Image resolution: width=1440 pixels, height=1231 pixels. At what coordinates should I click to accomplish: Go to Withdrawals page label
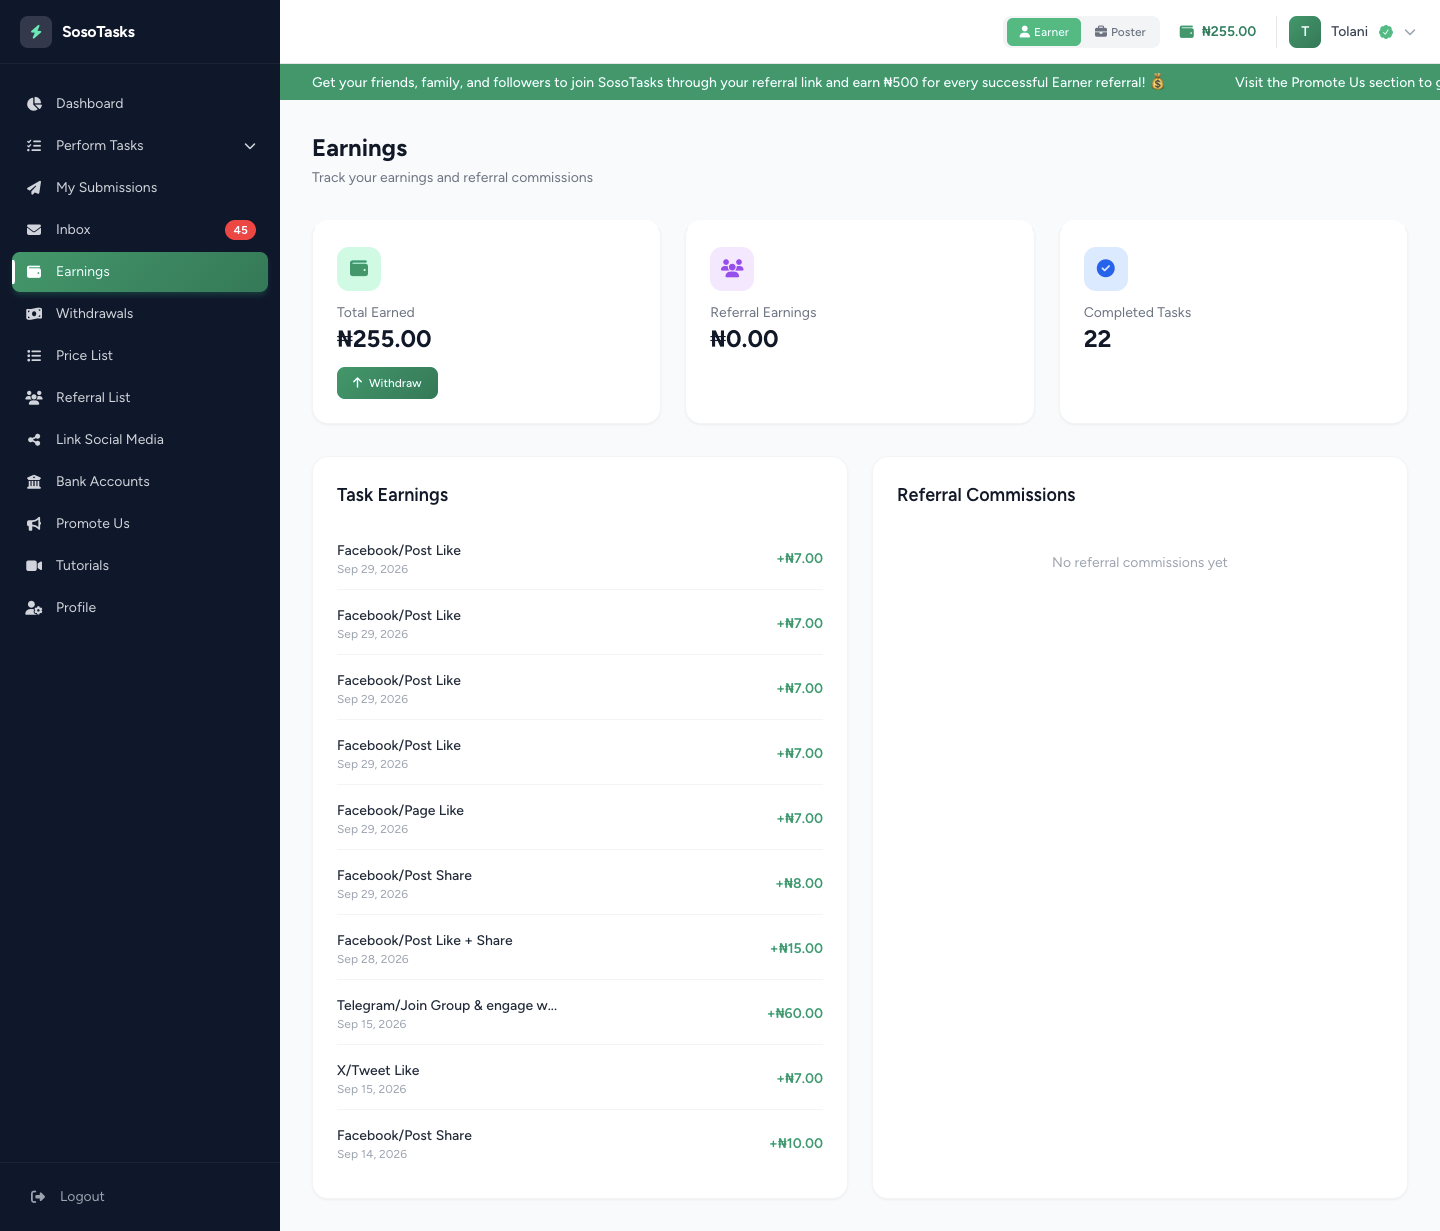click(x=94, y=314)
